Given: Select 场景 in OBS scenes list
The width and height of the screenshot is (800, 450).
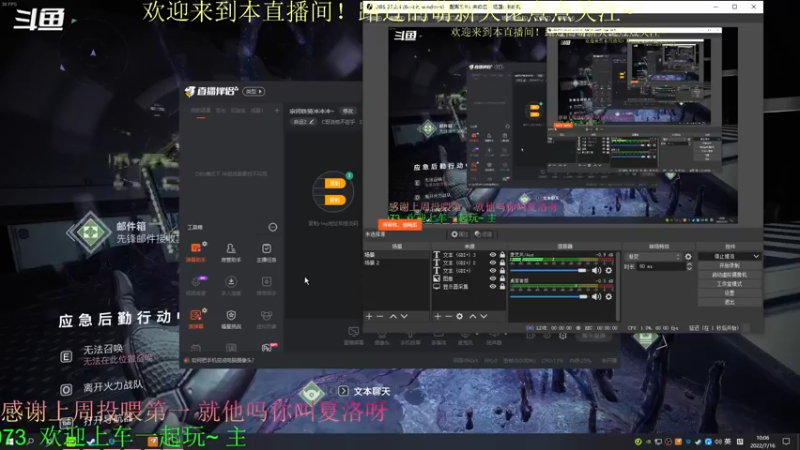Looking at the screenshot, I should click(x=396, y=255).
